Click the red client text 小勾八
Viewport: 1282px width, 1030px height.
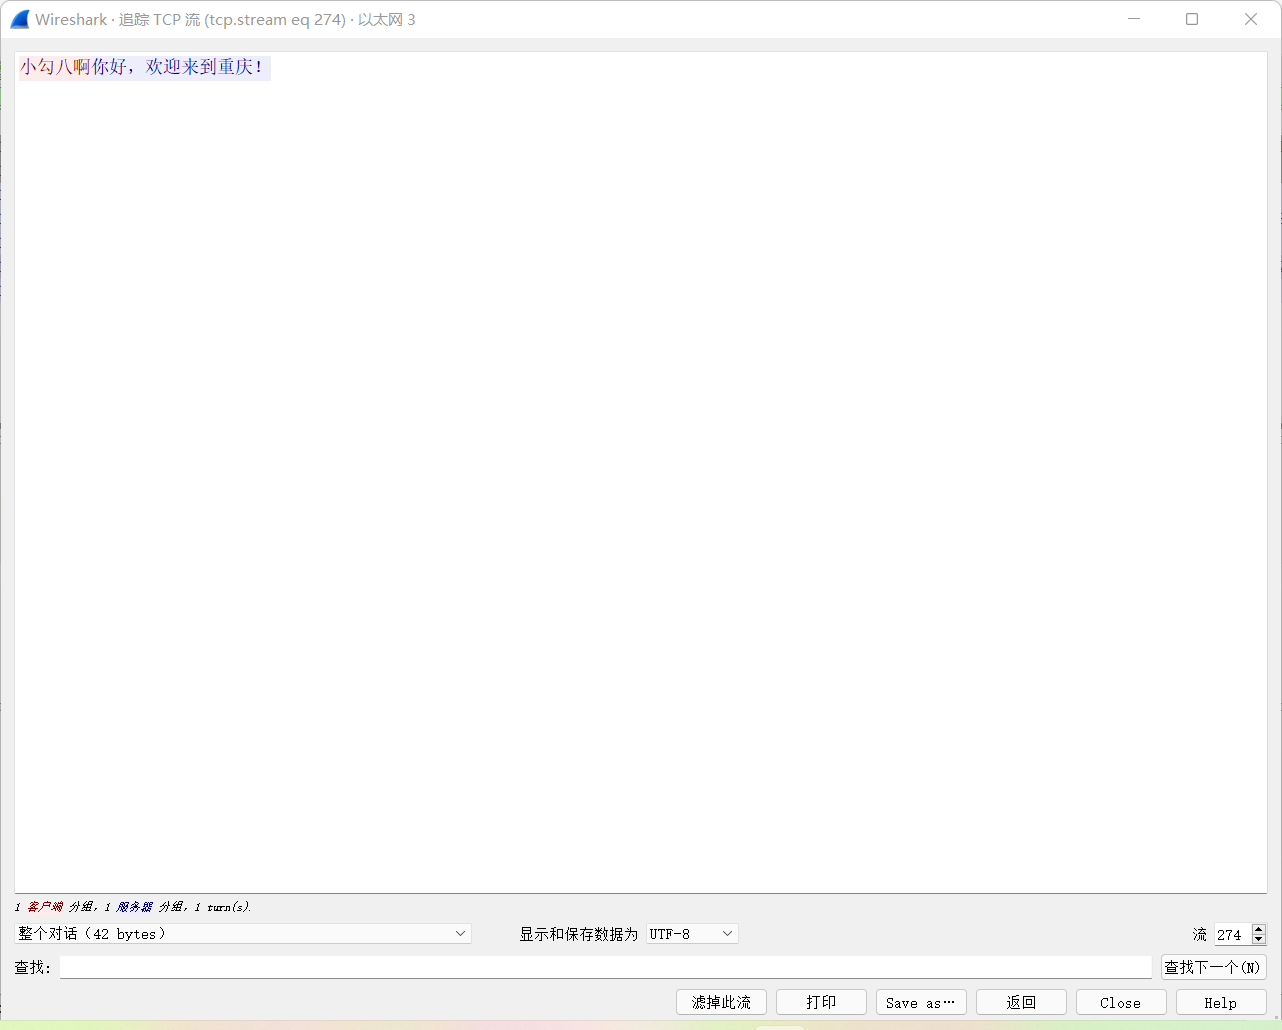[46, 67]
